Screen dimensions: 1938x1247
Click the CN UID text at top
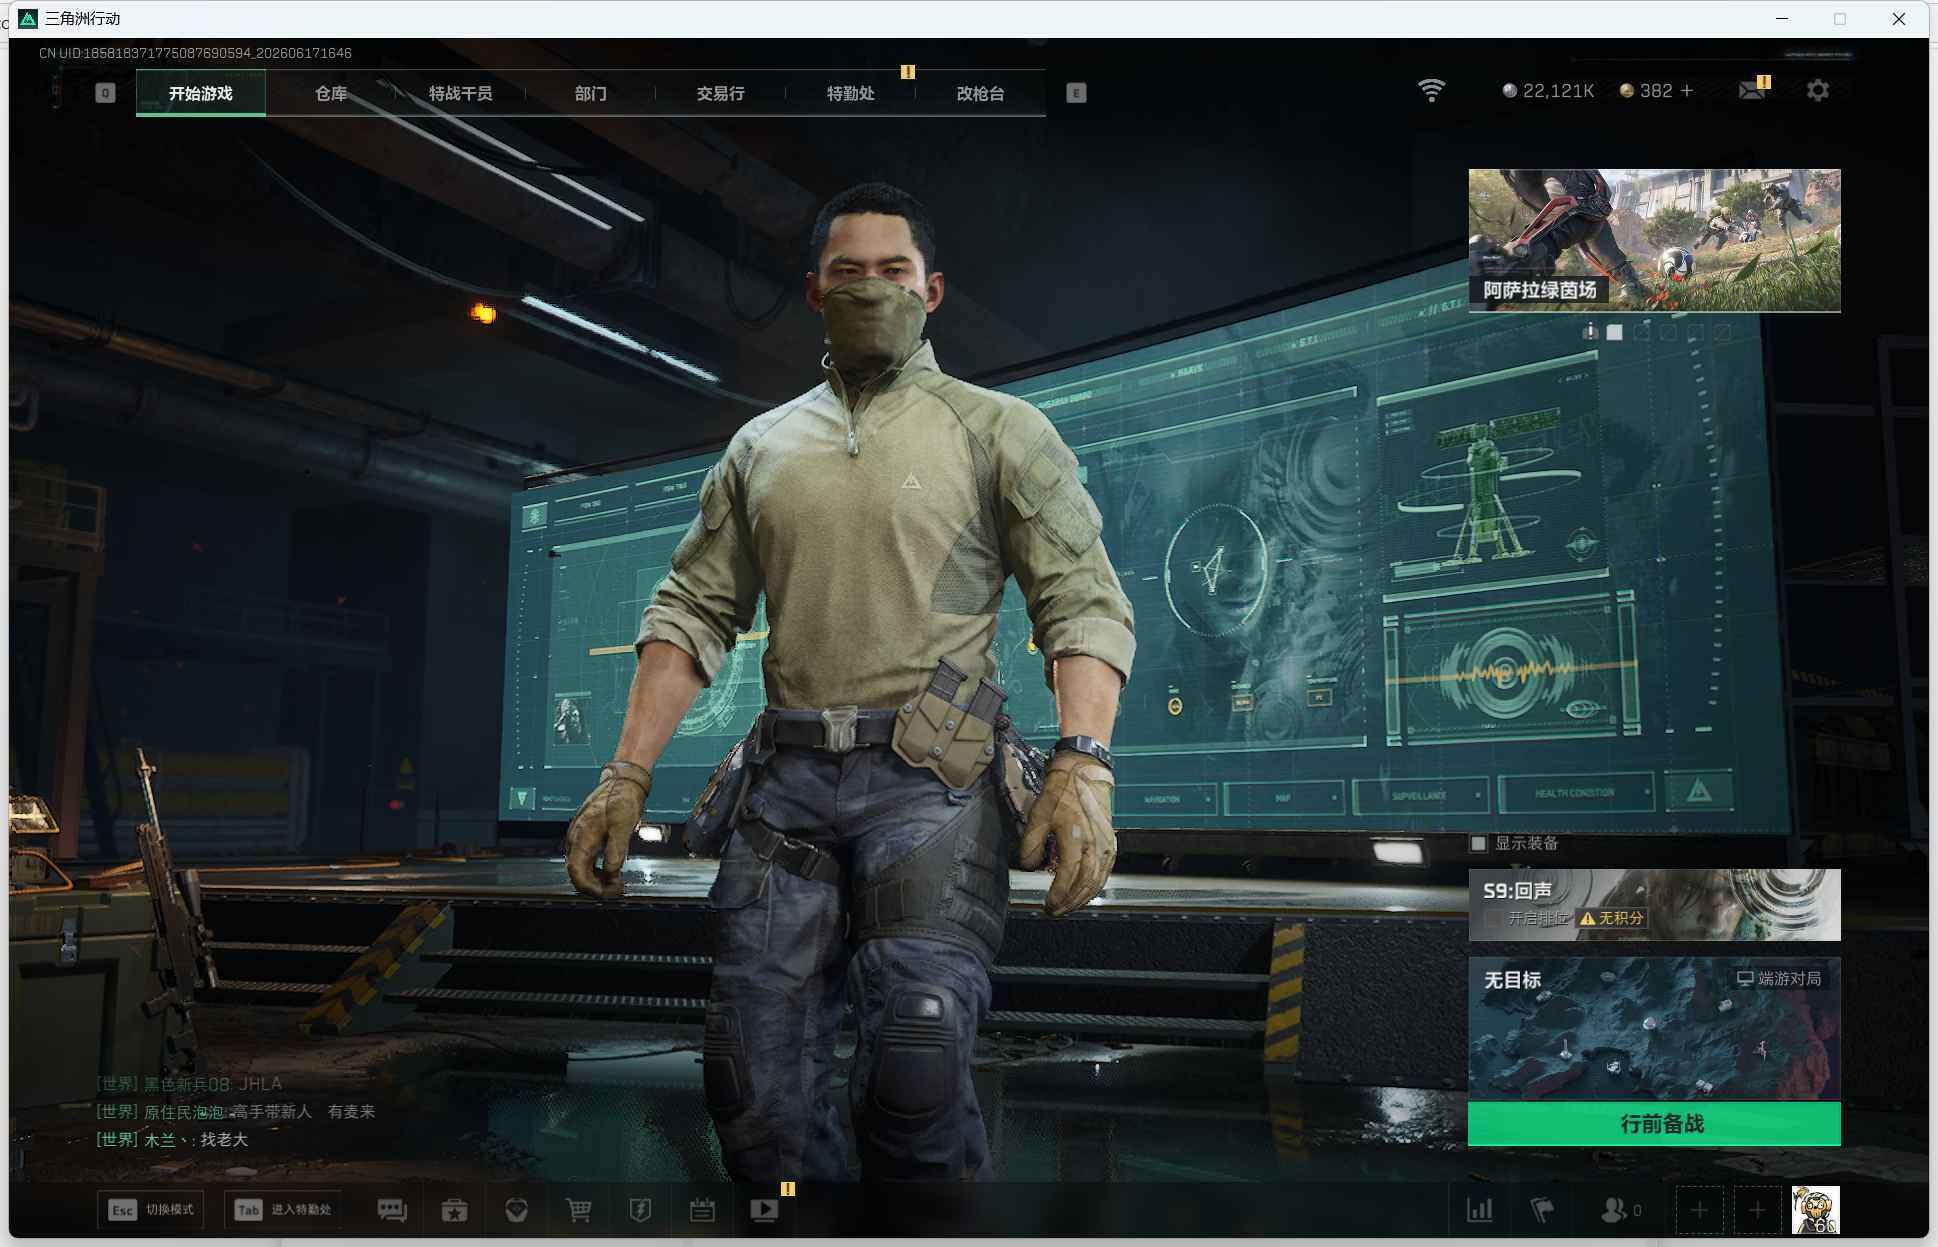click(195, 53)
